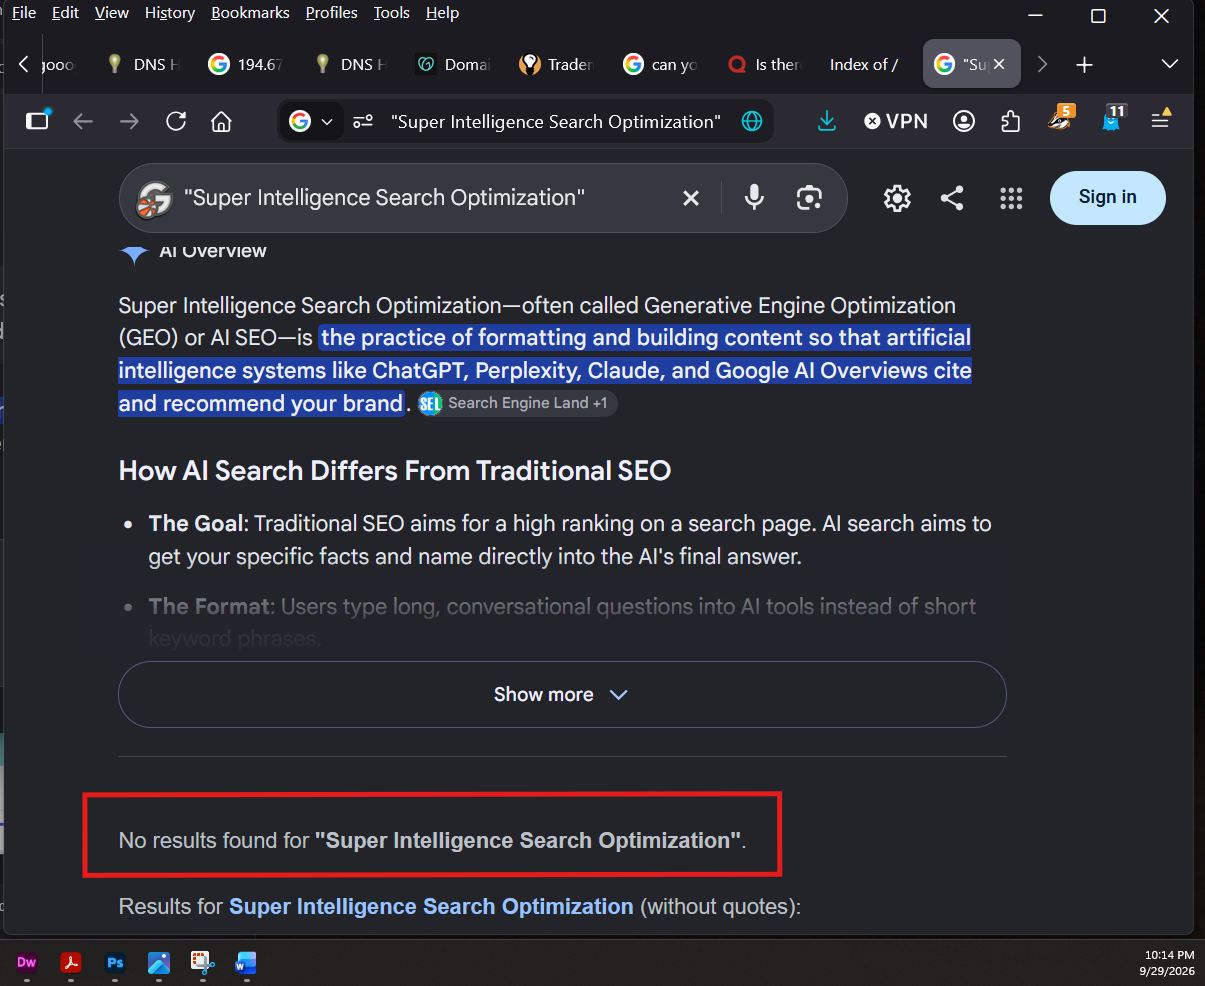This screenshot has height=986, width=1205.
Task: Search by image with Google Lens
Action: (809, 198)
